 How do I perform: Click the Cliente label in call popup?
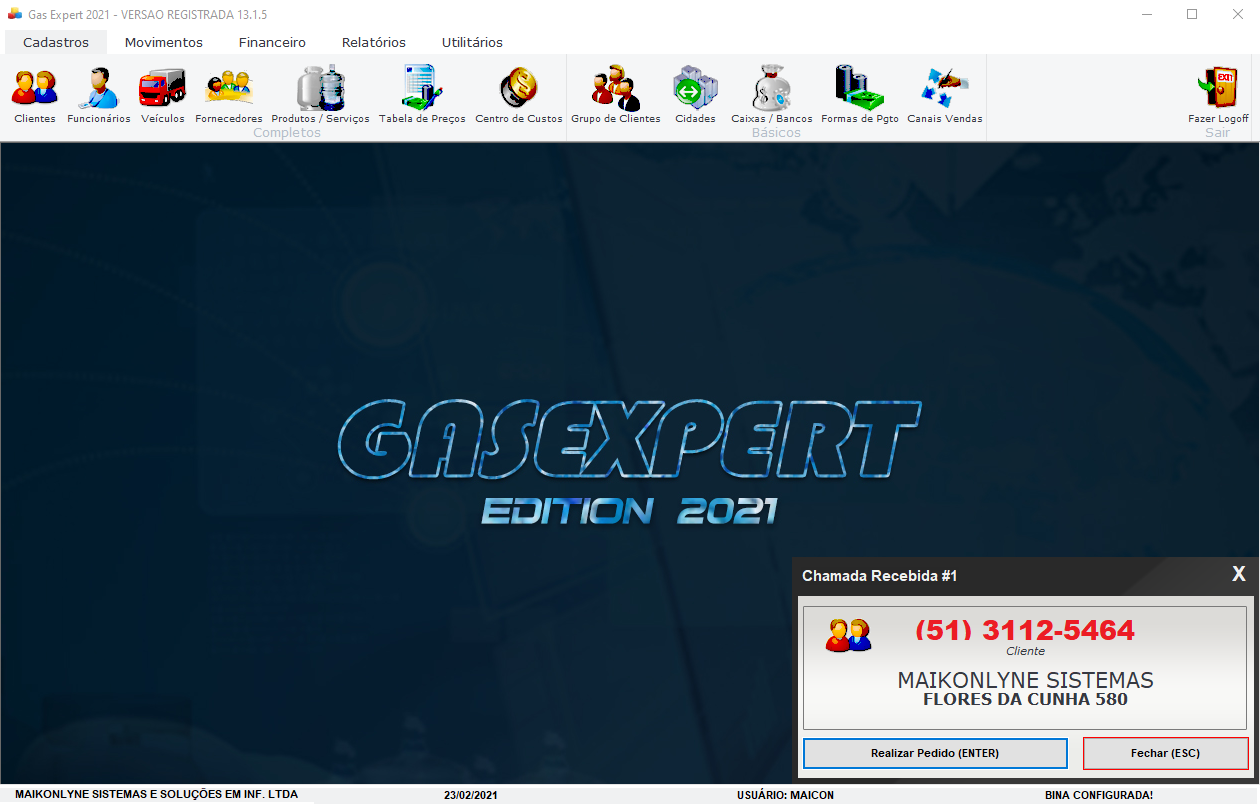(1025, 651)
